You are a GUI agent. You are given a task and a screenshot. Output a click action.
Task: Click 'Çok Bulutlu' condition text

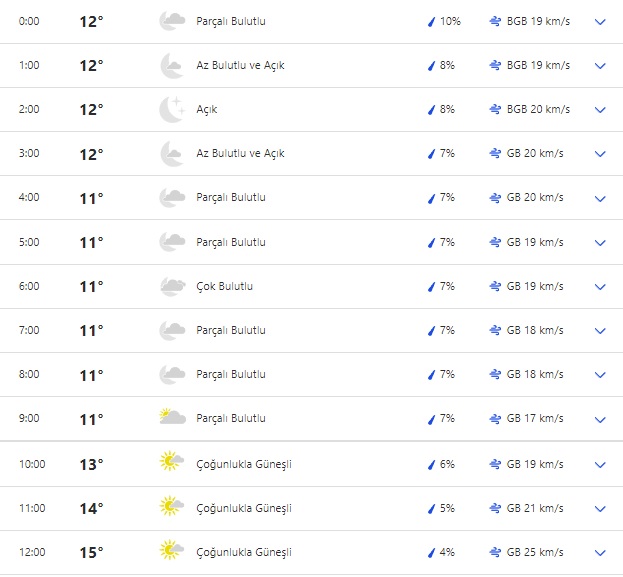[224, 286]
